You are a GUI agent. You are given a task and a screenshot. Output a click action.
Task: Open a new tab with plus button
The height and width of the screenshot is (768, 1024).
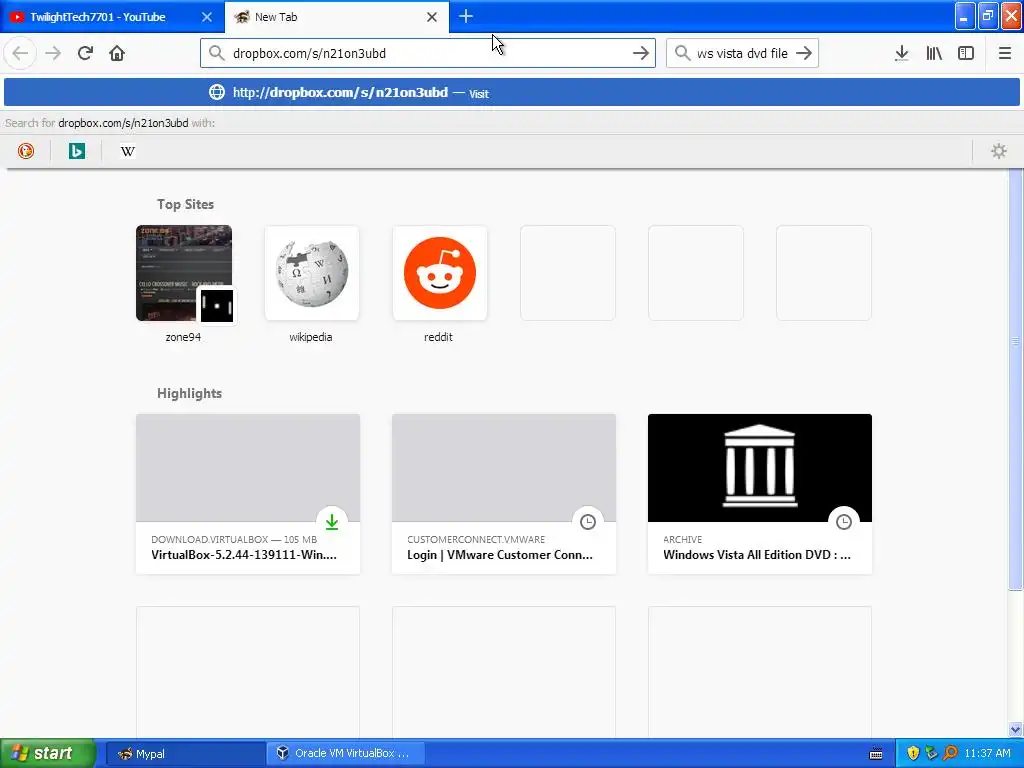coord(466,16)
